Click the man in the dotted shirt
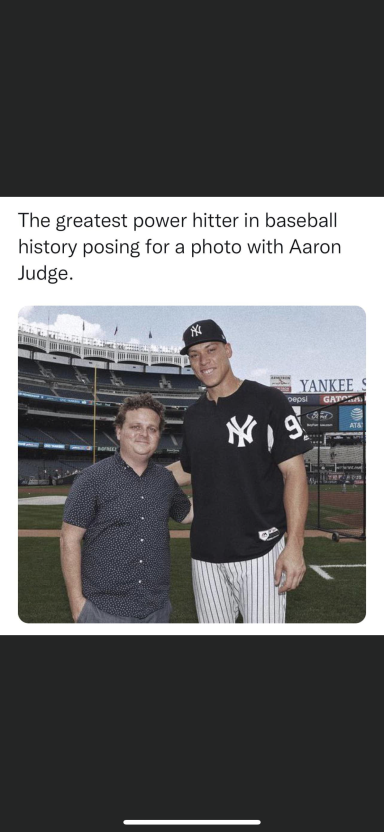Screen dimensions: 384x832 click(126, 509)
